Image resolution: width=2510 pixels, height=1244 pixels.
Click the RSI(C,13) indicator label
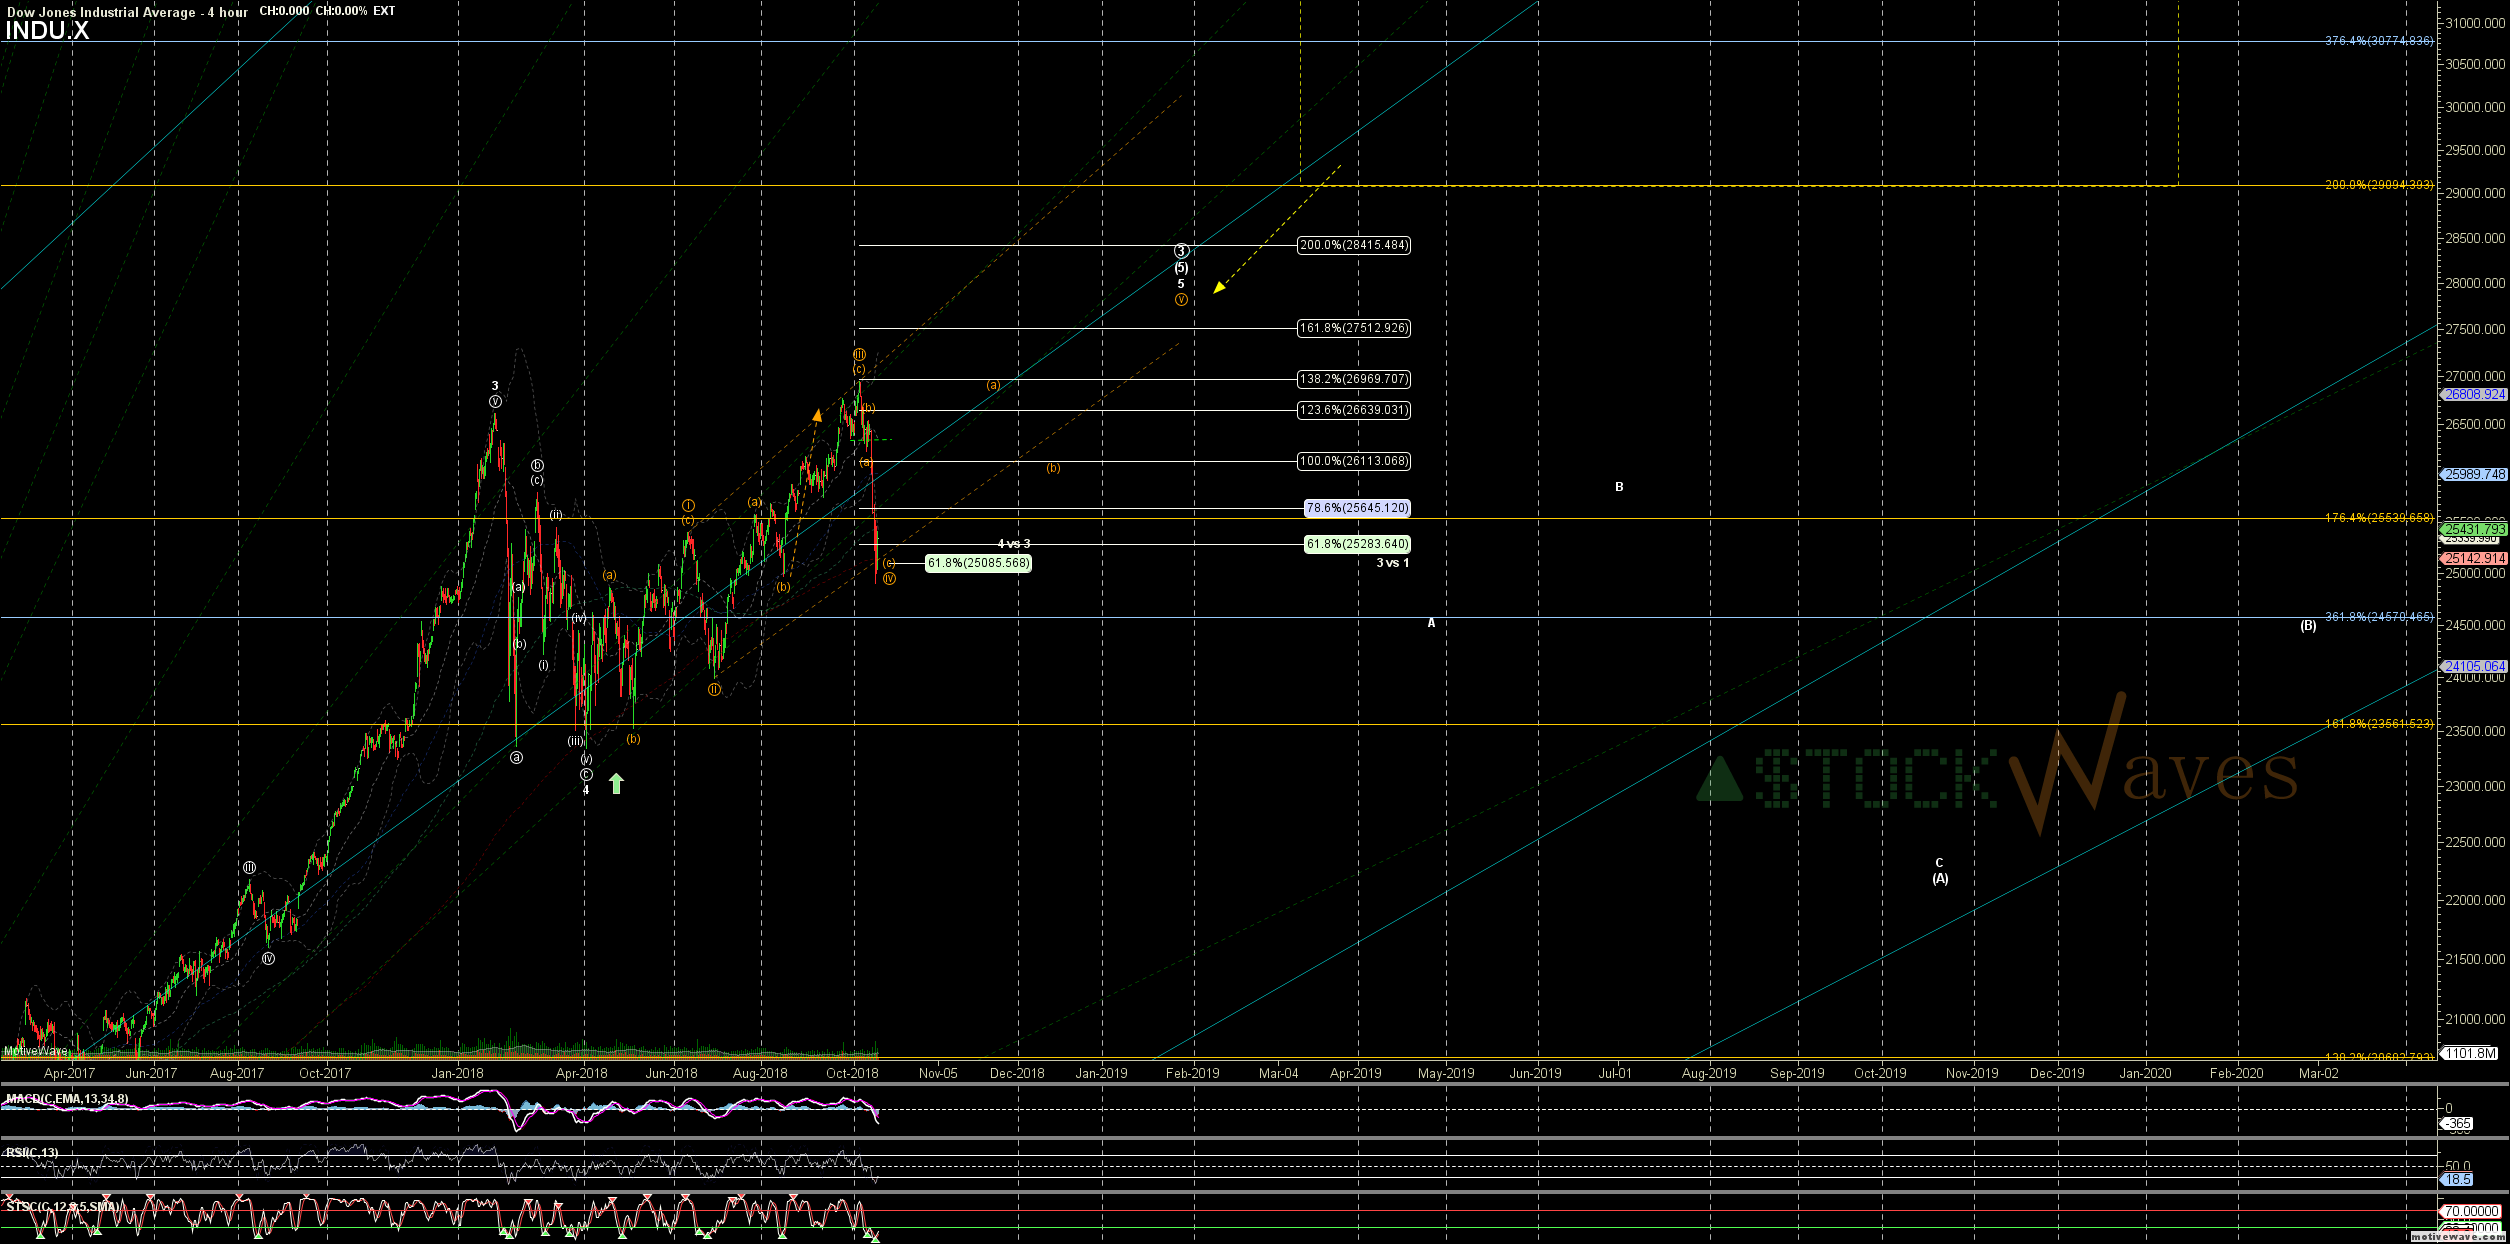point(32,1153)
